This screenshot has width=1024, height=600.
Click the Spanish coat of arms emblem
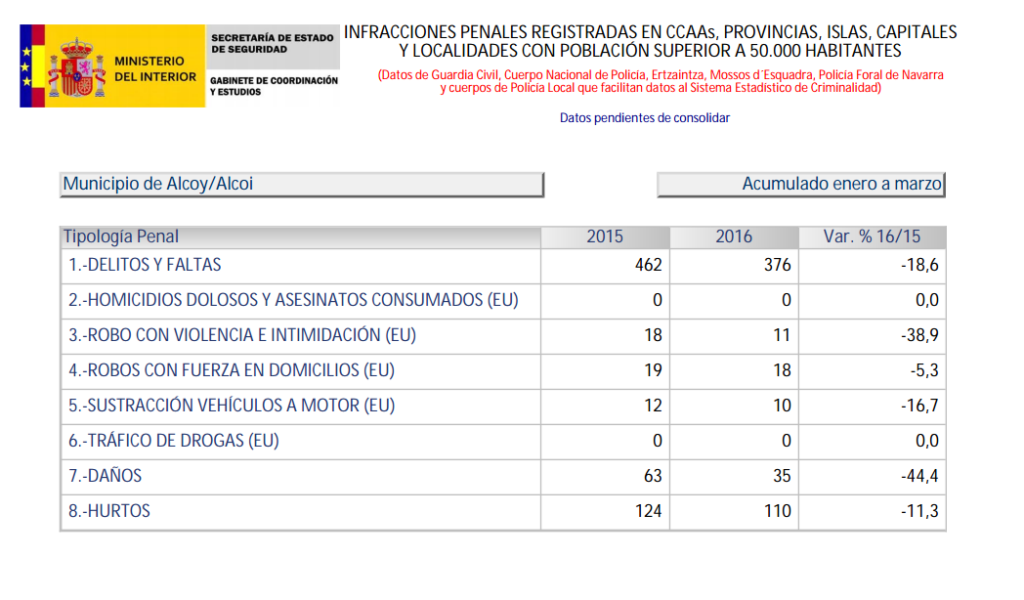pos(77,68)
